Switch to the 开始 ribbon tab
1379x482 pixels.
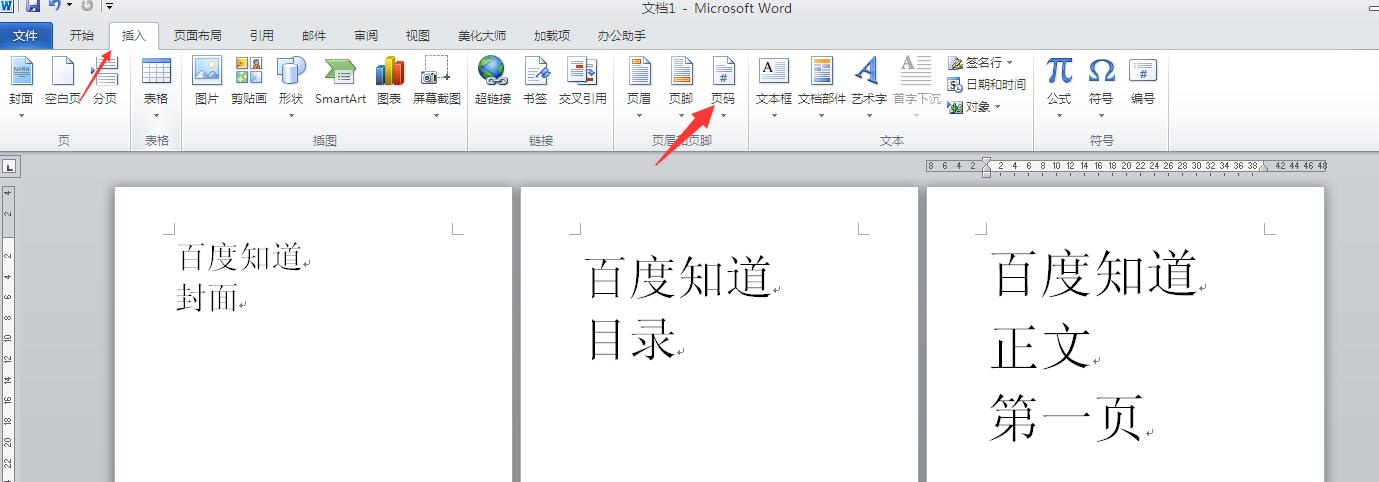pos(82,36)
